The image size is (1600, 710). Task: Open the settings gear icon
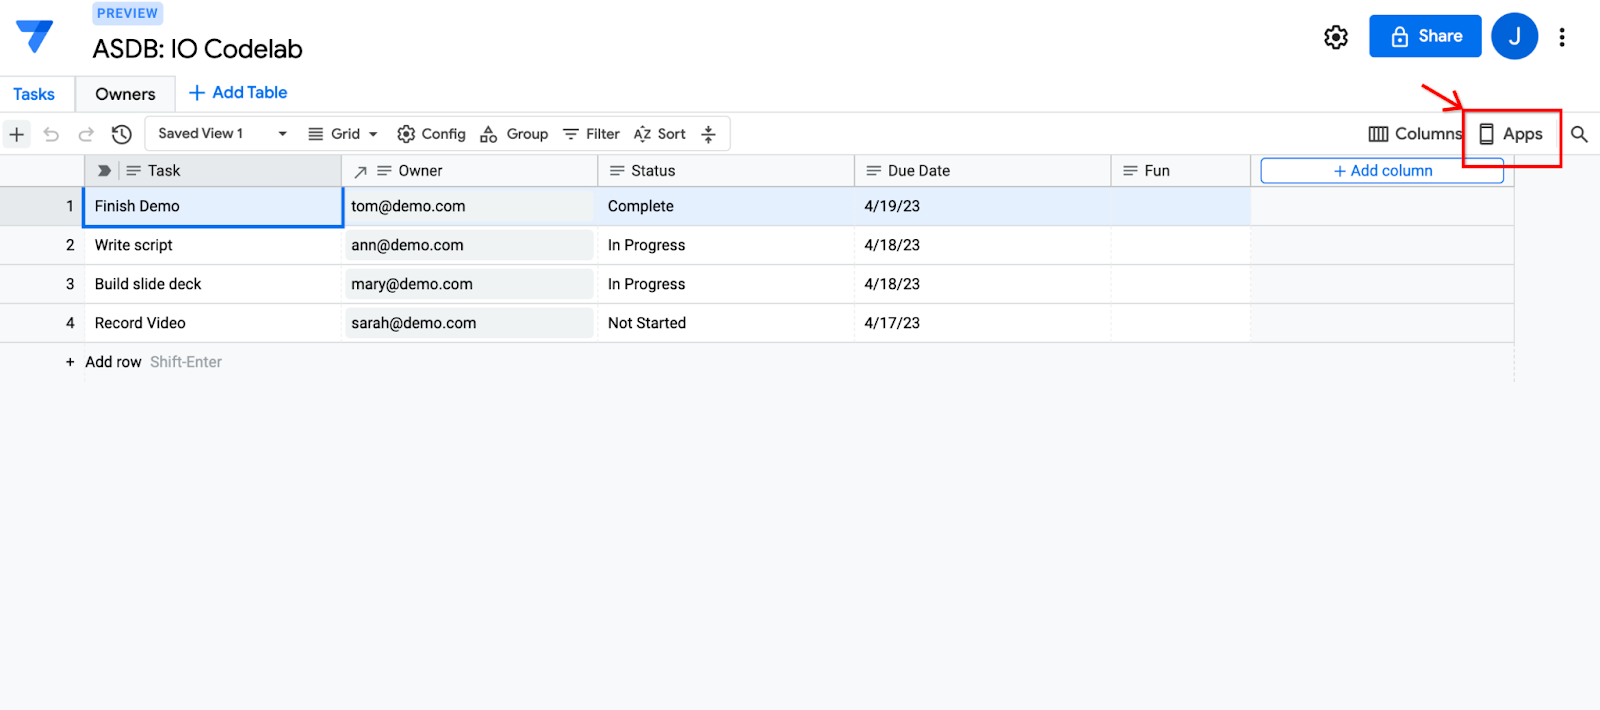point(1335,37)
